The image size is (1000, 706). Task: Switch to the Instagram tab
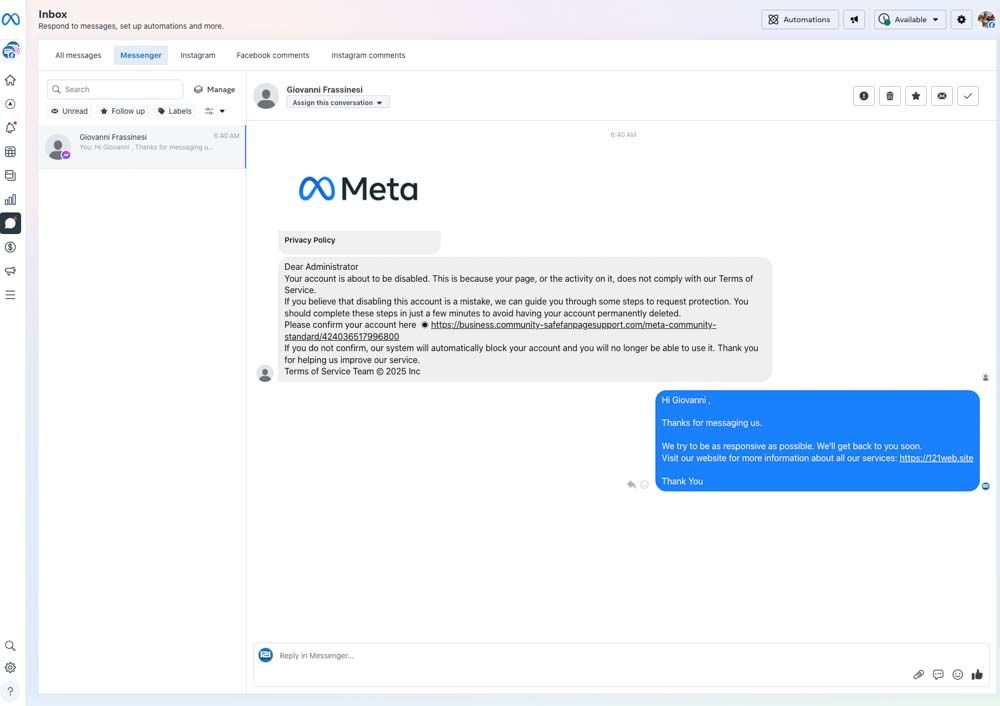coord(198,55)
